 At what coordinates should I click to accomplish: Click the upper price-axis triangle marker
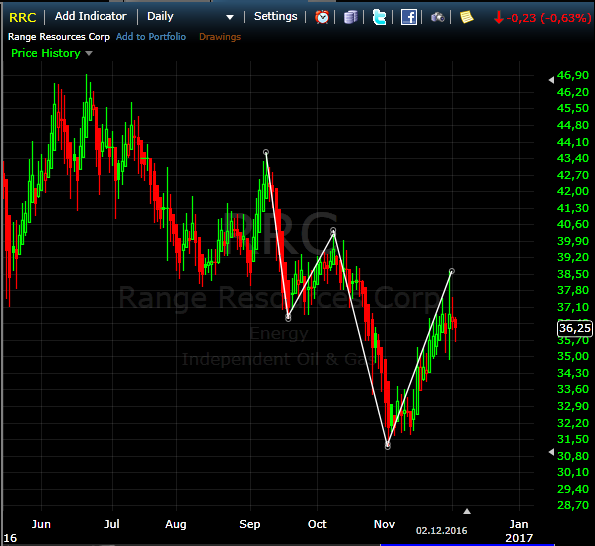click(x=551, y=80)
